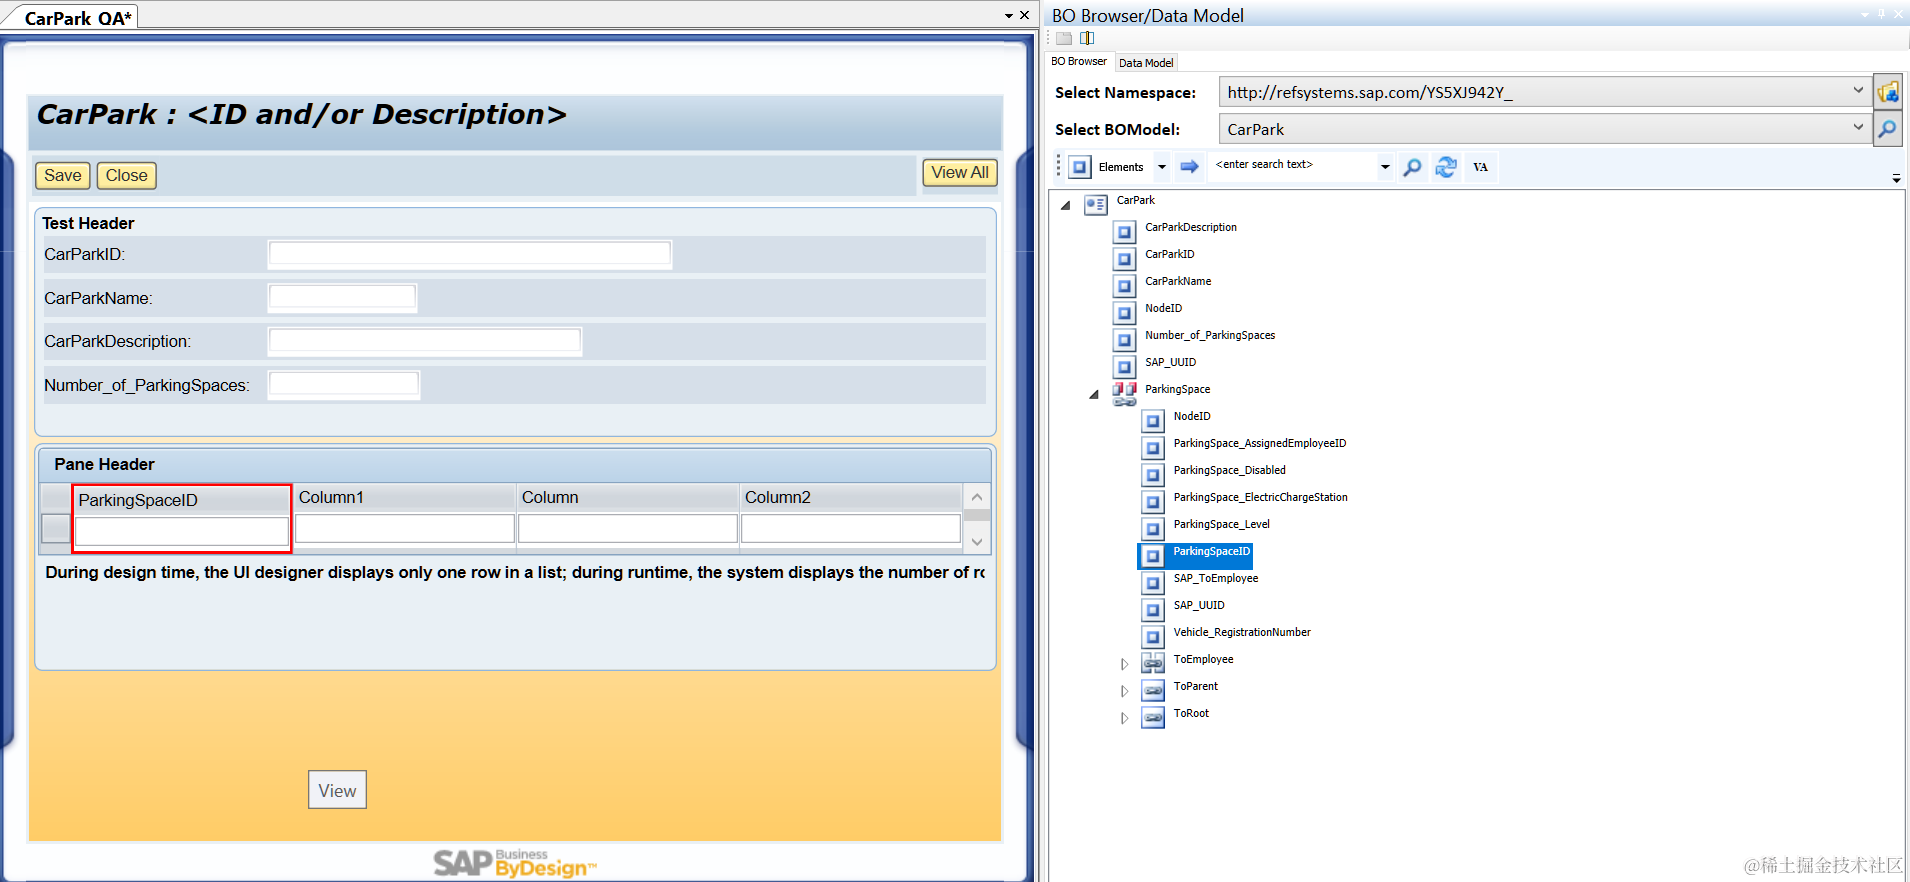Select ParkingSpace_ElectricChargeStation tree item
This screenshot has height=882, width=1910.
1260,498
